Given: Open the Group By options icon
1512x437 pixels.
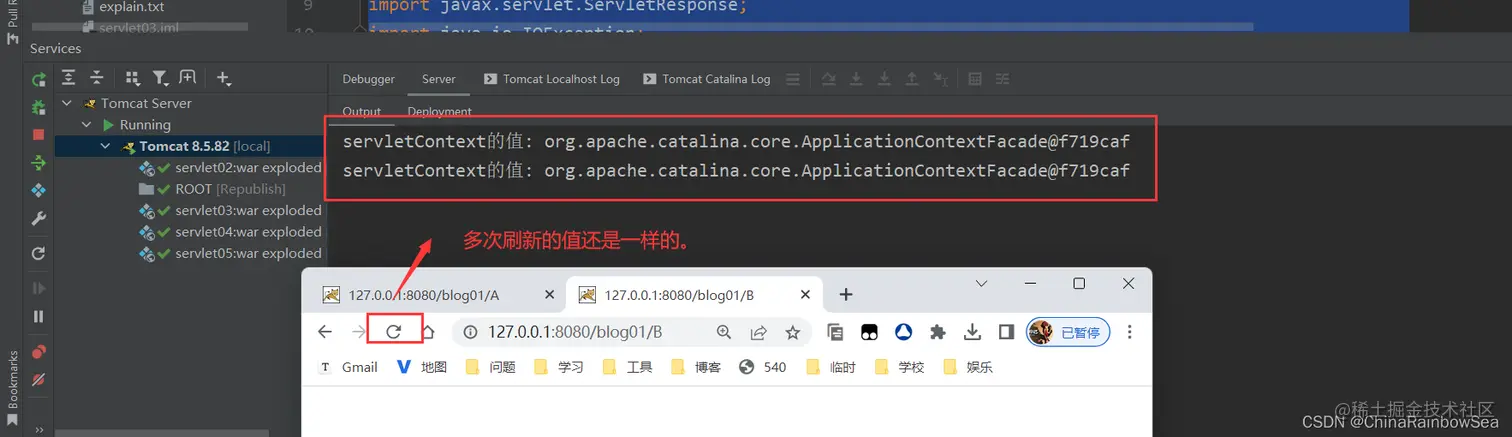Looking at the screenshot, I should pos(133,77).
